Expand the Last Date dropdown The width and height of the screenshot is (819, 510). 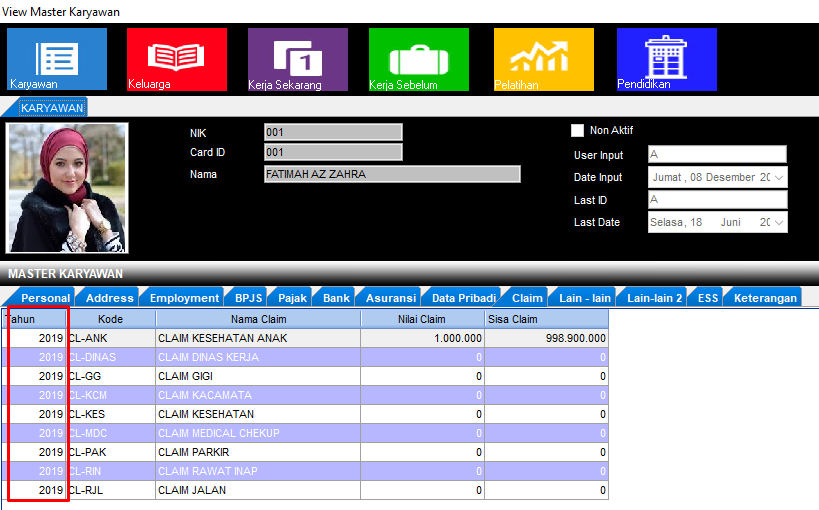[778, 222]
